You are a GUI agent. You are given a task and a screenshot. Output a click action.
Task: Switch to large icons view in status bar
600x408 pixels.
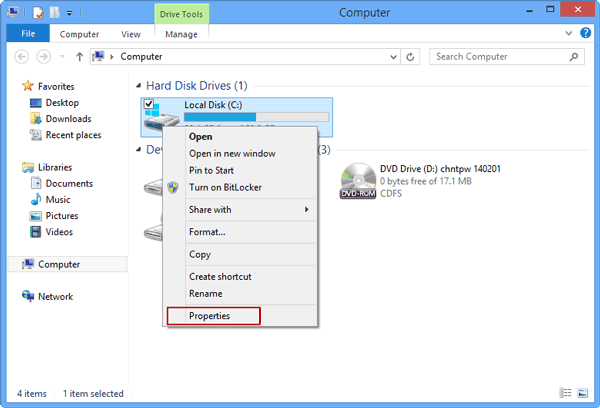582,393
